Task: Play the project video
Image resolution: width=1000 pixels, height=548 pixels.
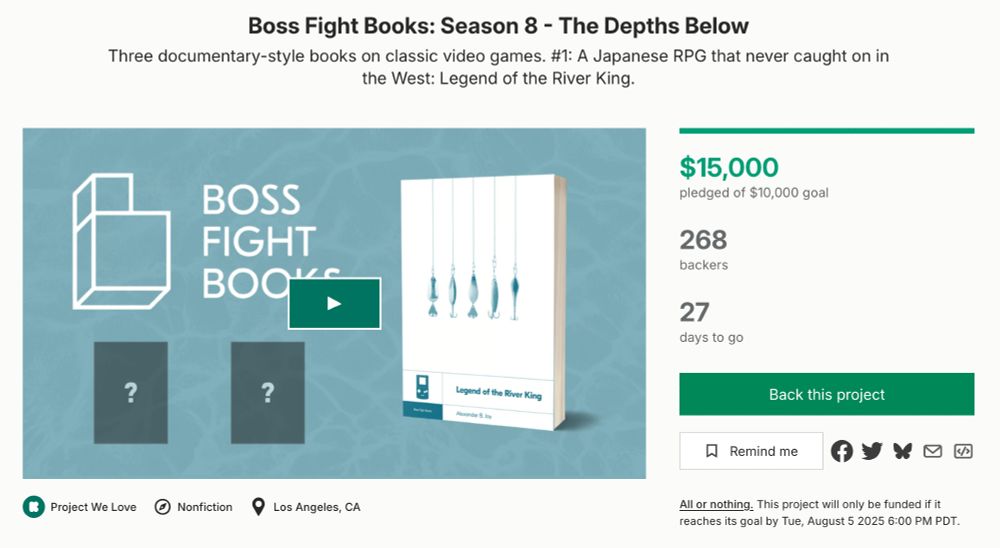Action: coord(334,303)
